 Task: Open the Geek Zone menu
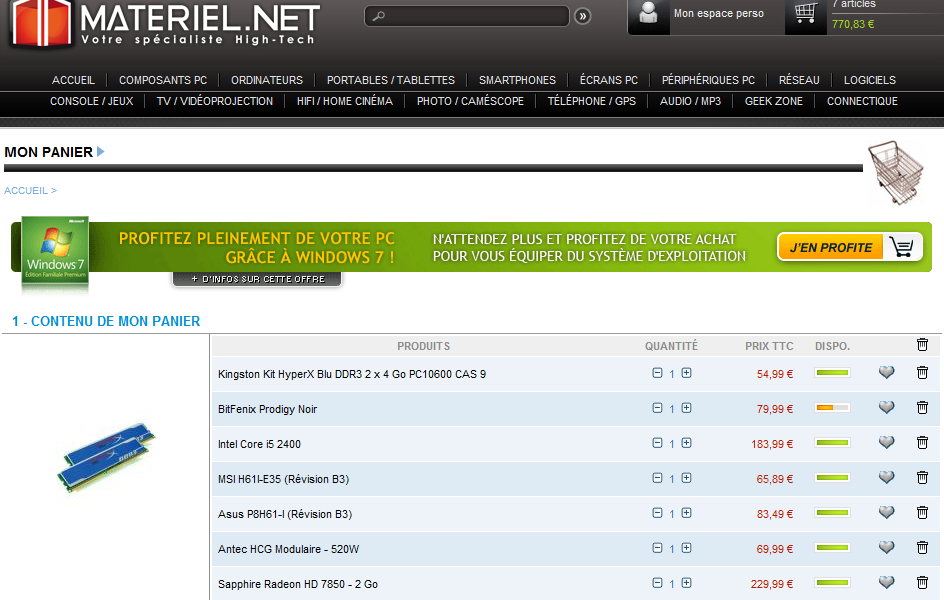[x=773, y=101]
